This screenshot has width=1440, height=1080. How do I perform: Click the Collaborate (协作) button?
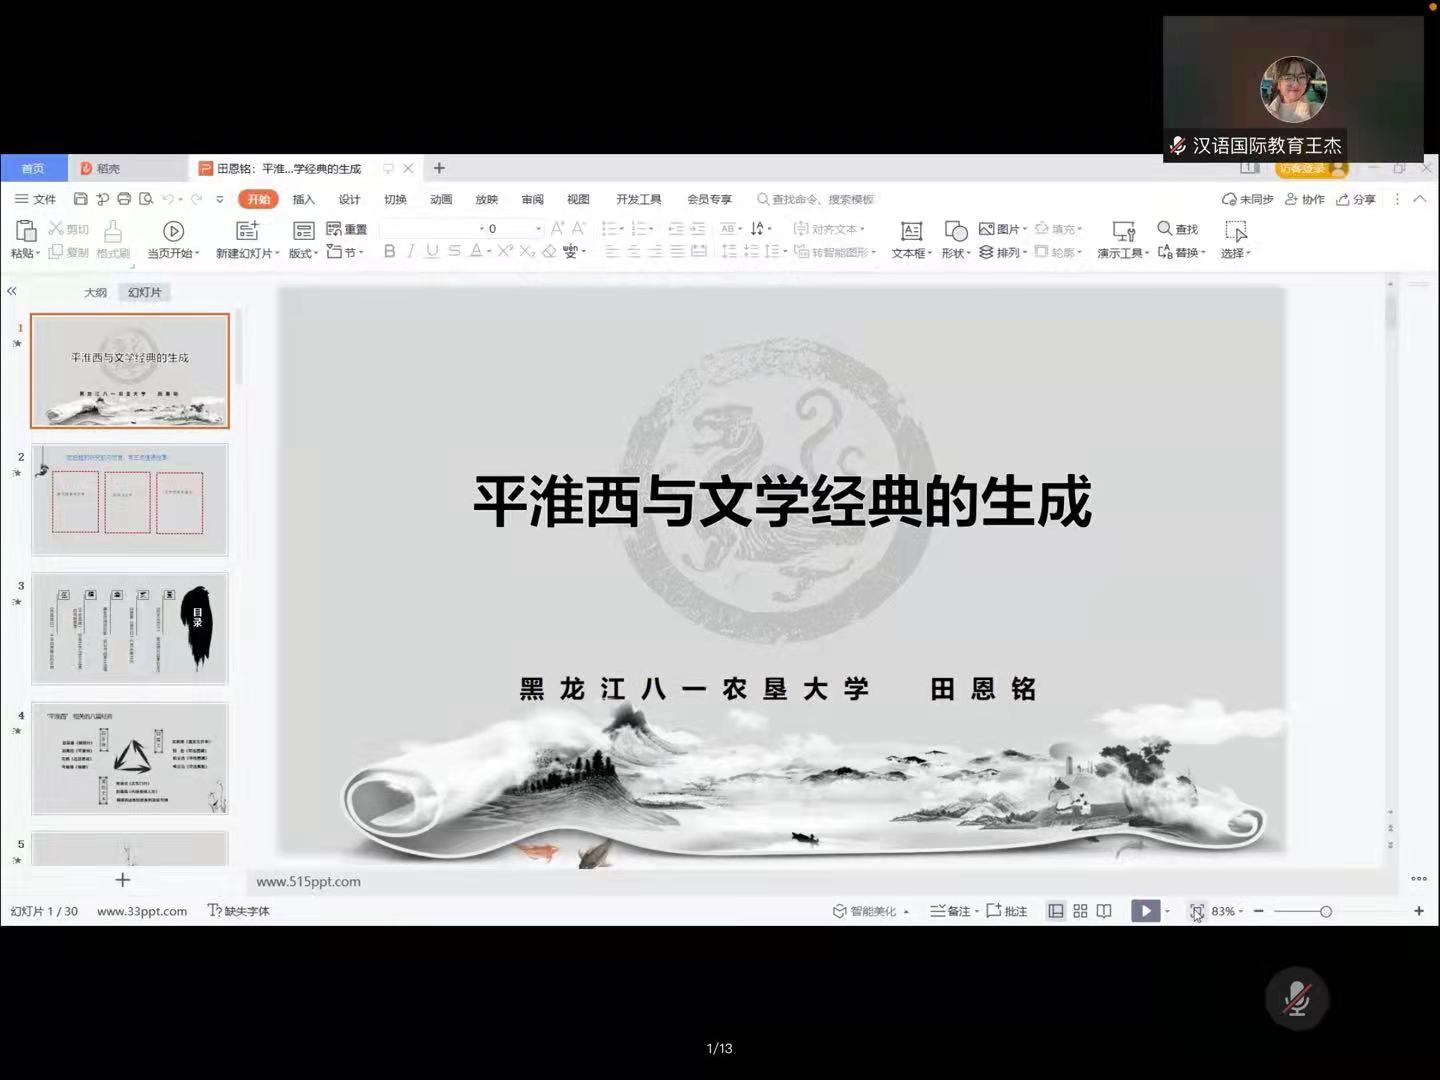(x=1305, y=199)
